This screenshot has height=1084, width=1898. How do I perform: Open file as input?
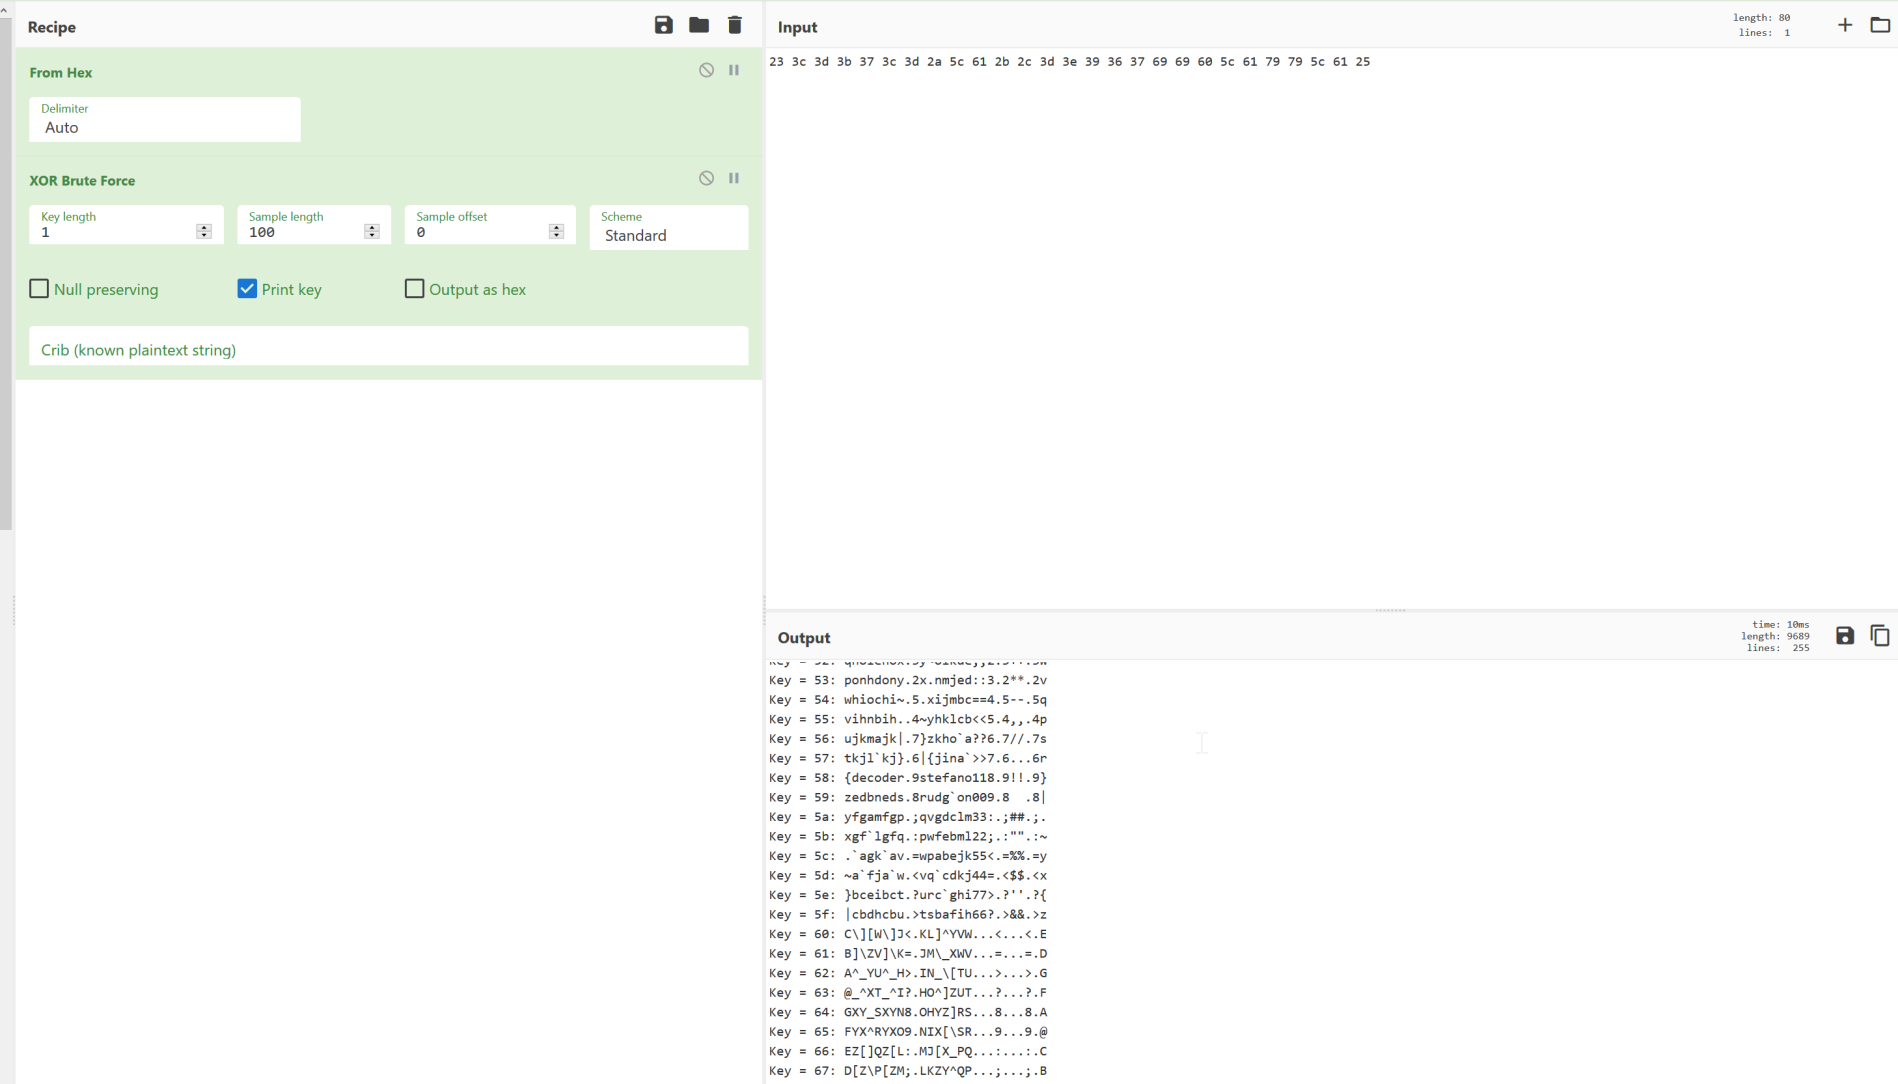tap(1880, 25)
